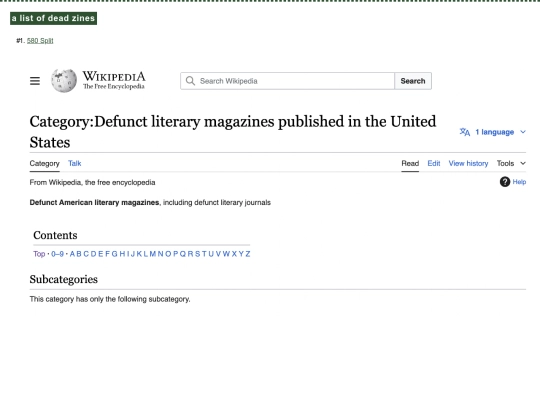Jump to letter C in contents
Screen dimensions: 540x405
(86, 254)
